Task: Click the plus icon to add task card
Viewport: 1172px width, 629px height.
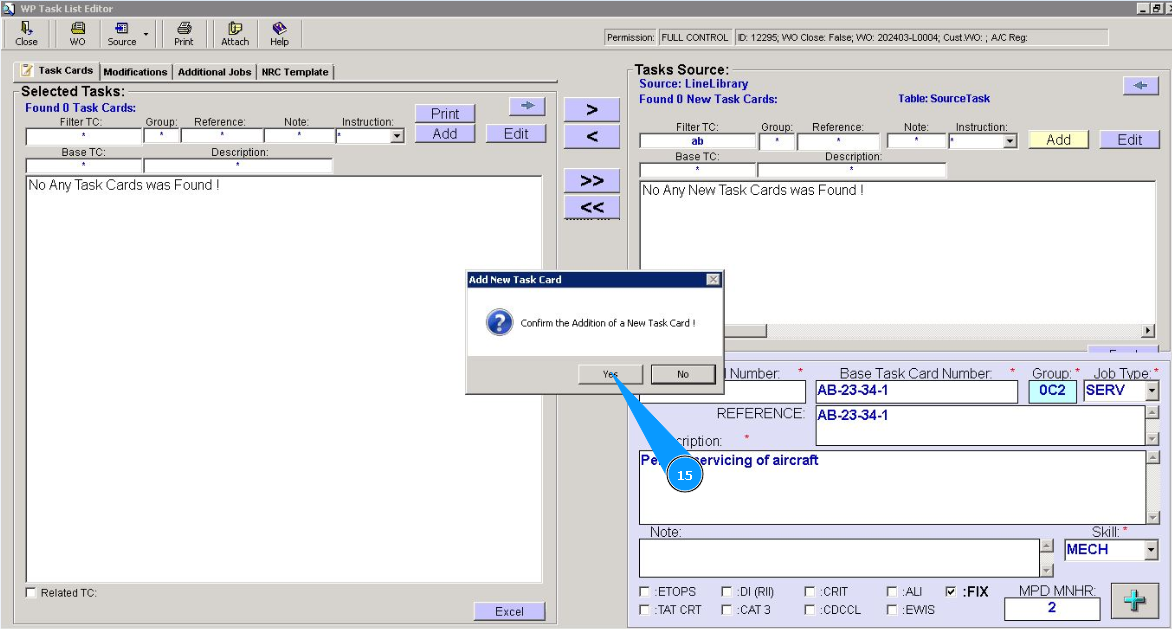Action: (x=1134, y=601)
